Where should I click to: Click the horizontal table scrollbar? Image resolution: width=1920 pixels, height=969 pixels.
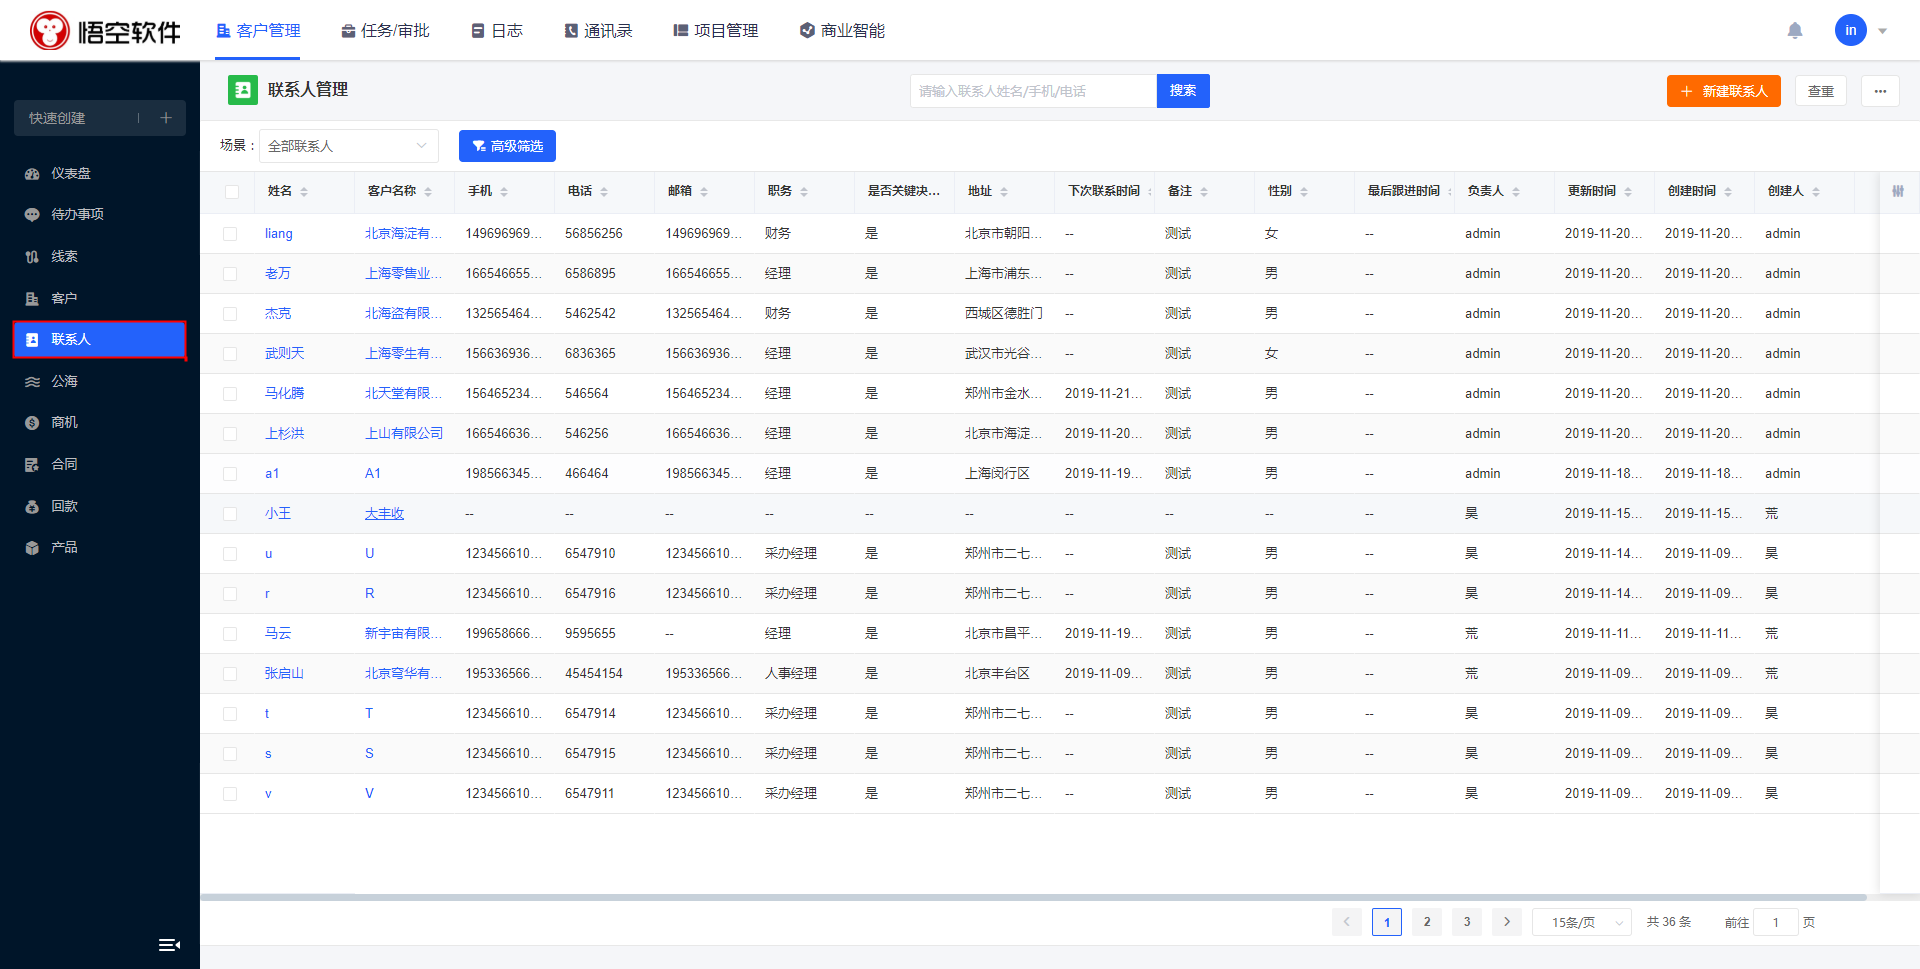coord(1033,897)
